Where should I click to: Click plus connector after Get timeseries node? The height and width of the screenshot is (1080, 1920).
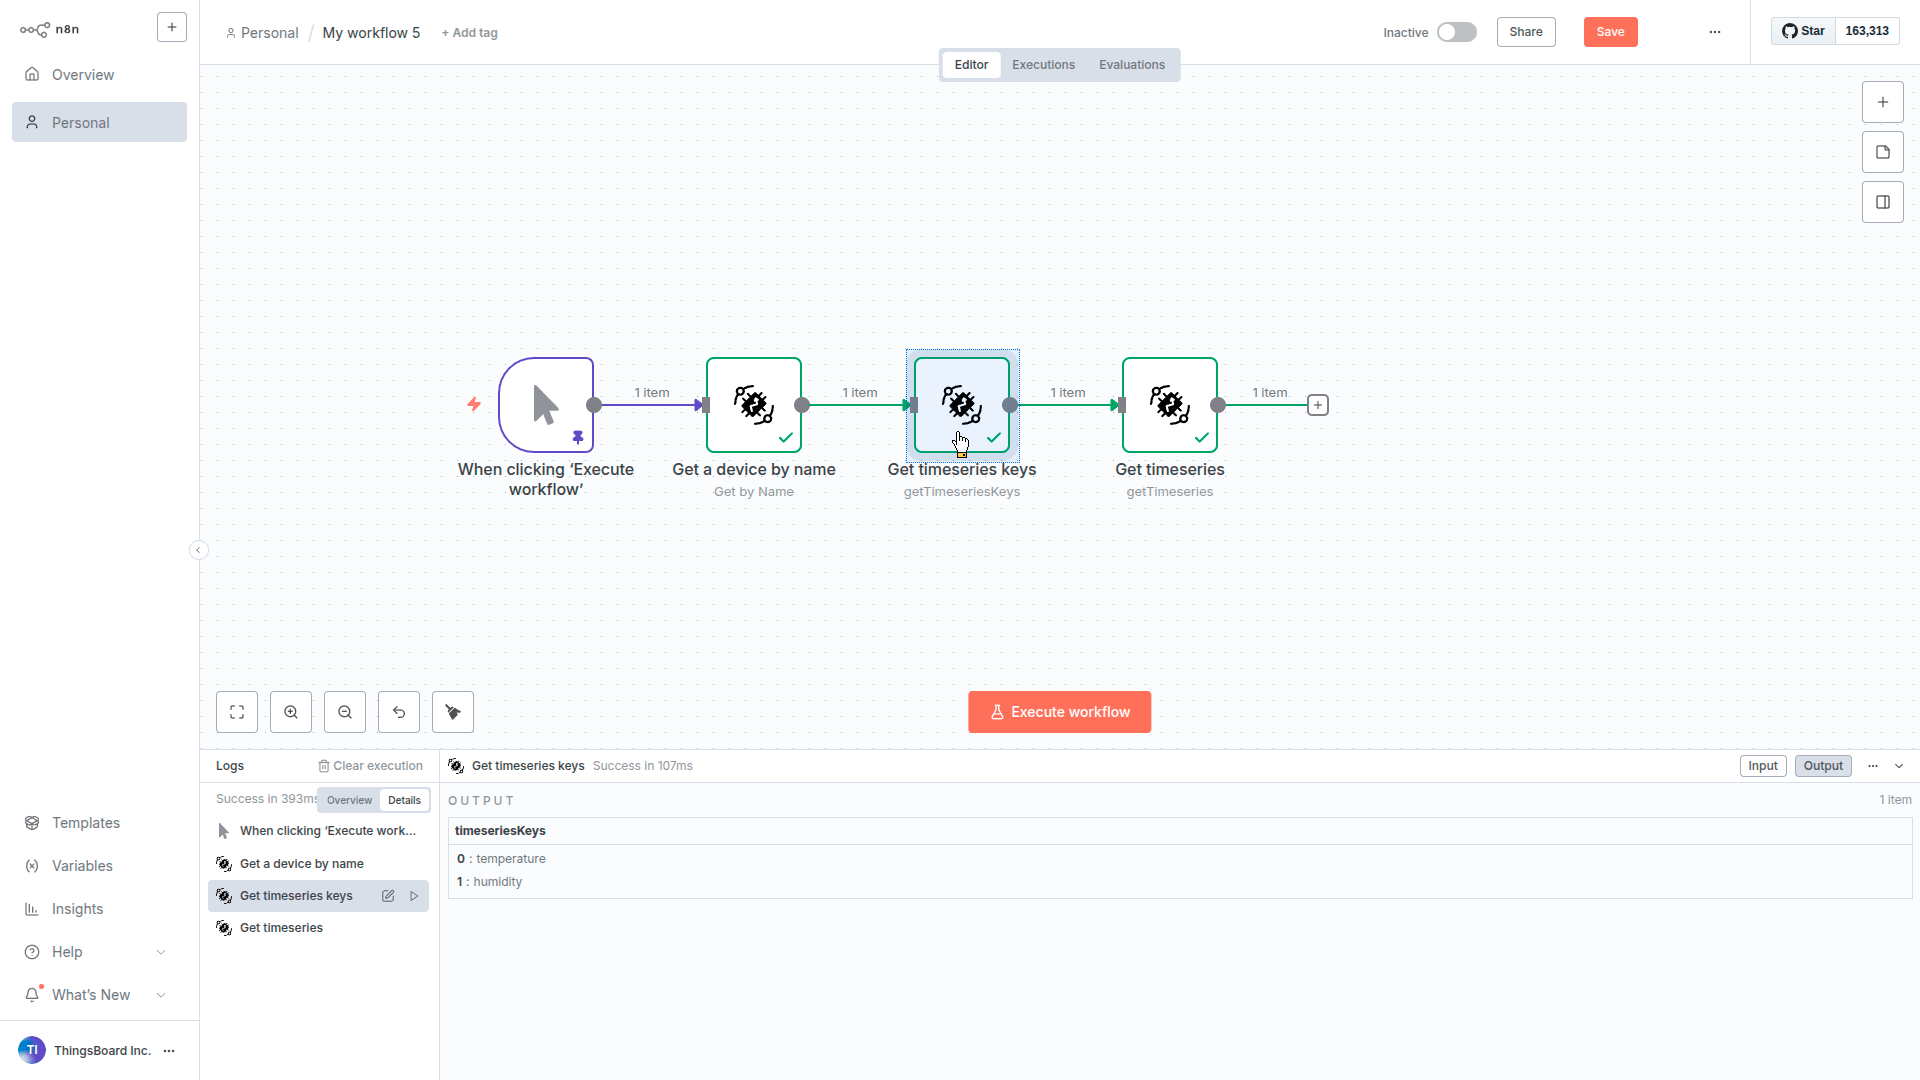coord(1318,405)
